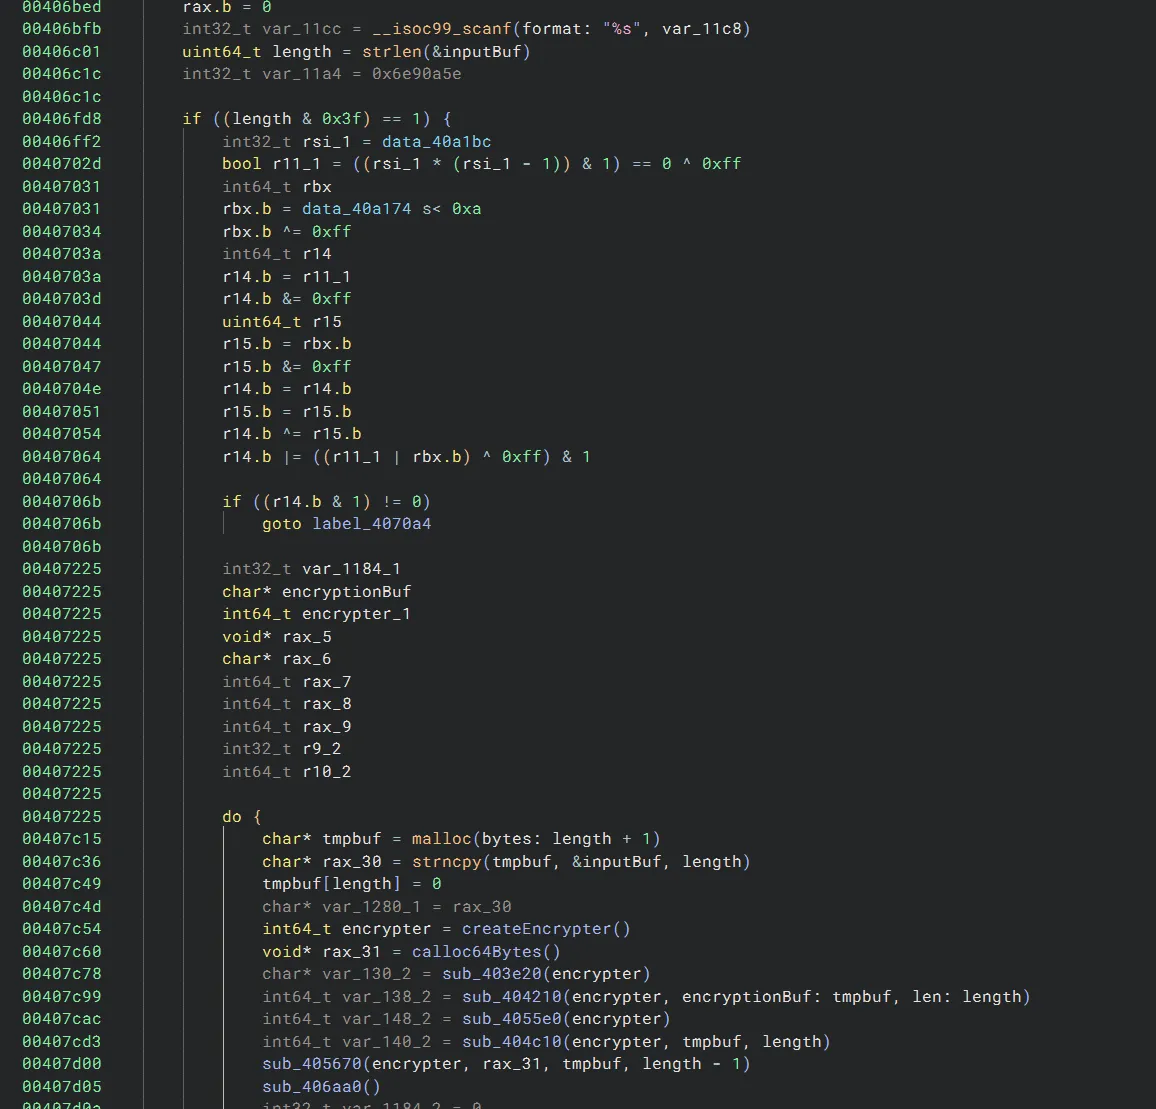The image size is (1156, 1109).
Task: Jump to label_4070a4 in the goto statement
Action: 371,524
